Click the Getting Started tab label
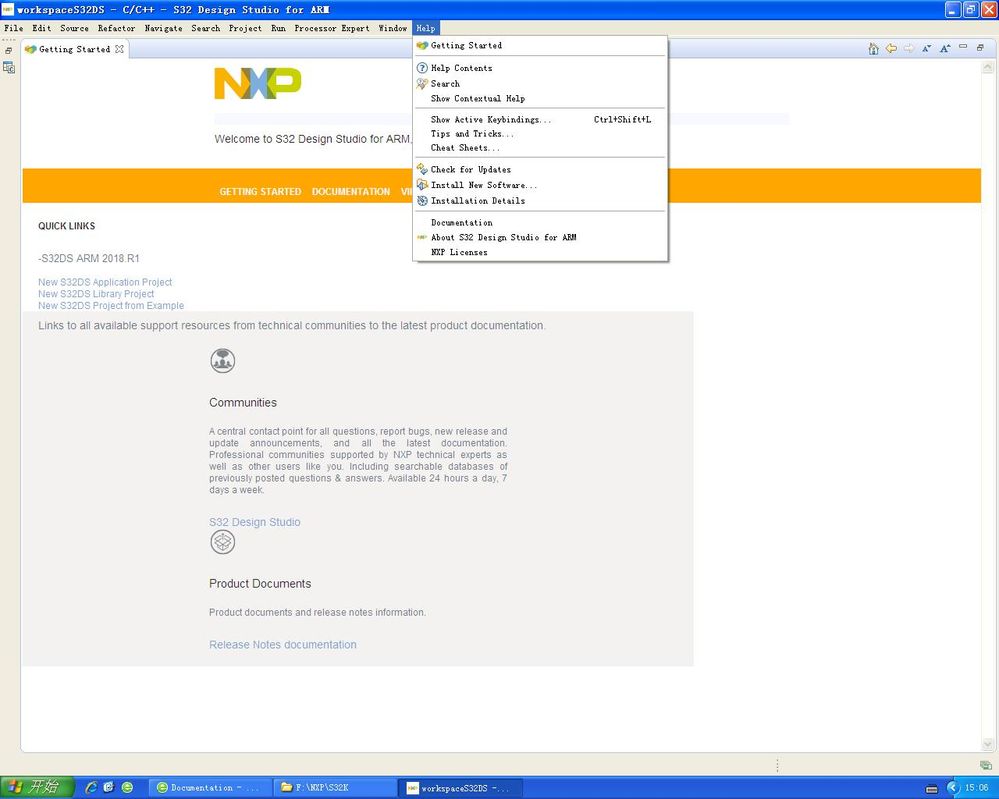 pyautogui.click(x=74, y=49)
